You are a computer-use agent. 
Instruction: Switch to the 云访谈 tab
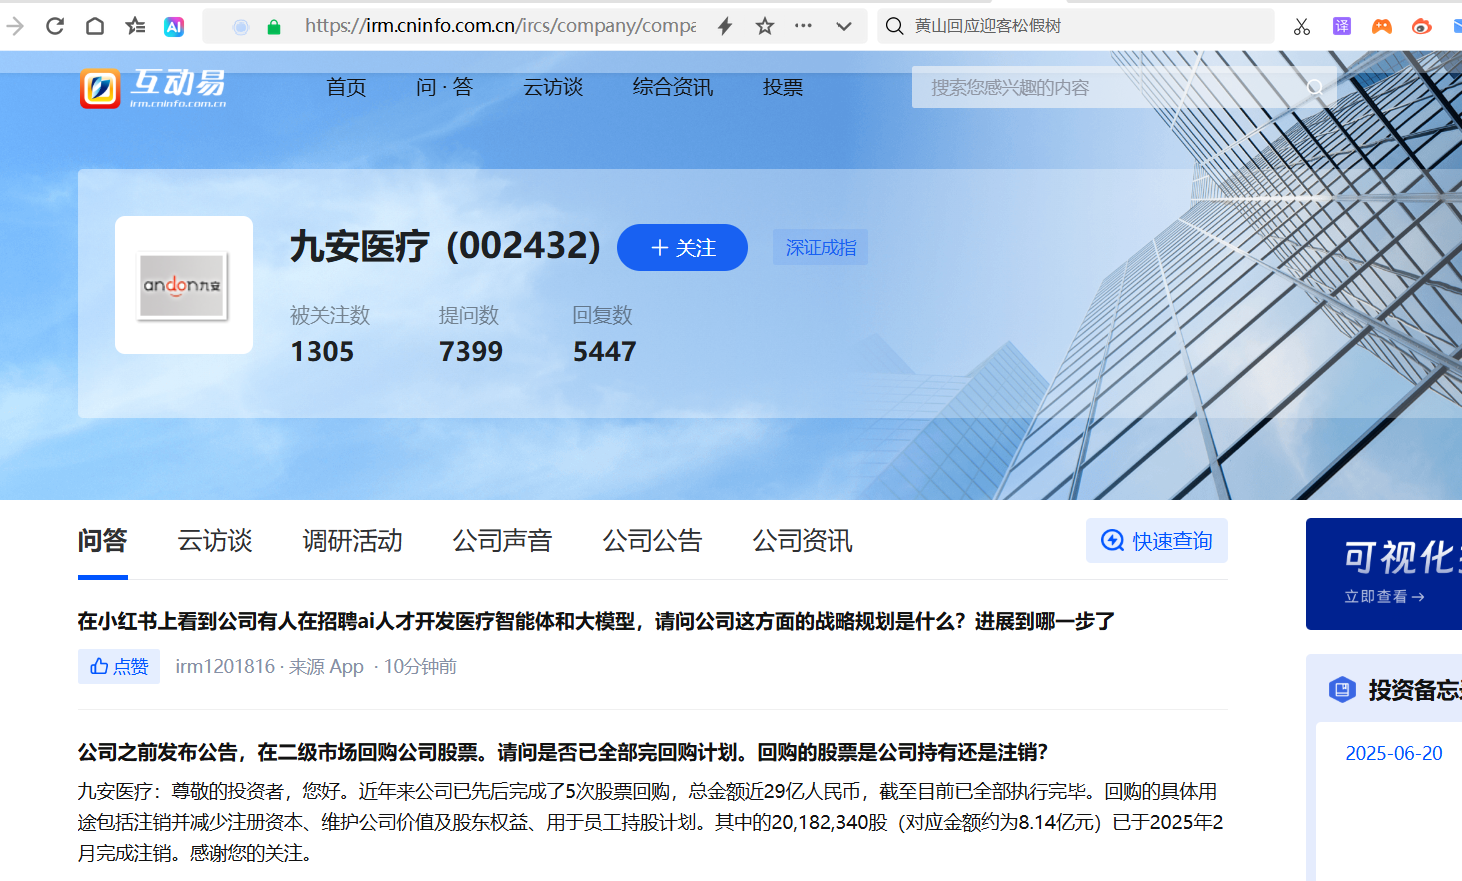coord(215,541)
